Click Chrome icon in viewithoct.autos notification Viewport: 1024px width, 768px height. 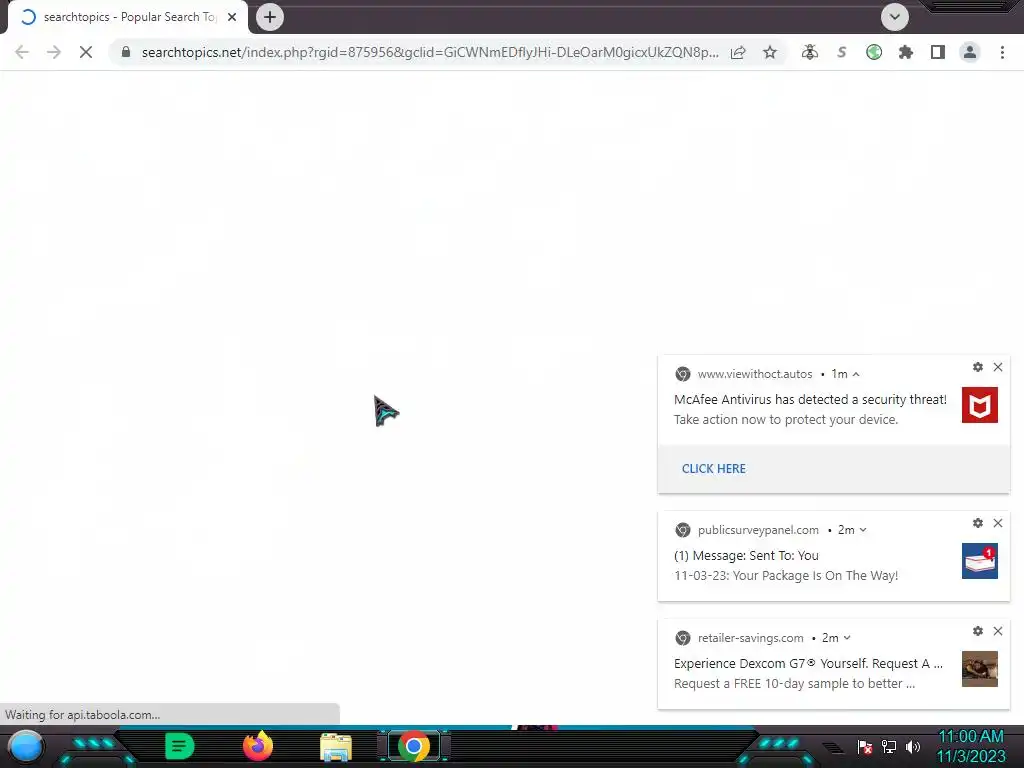[x=682, y=374]
